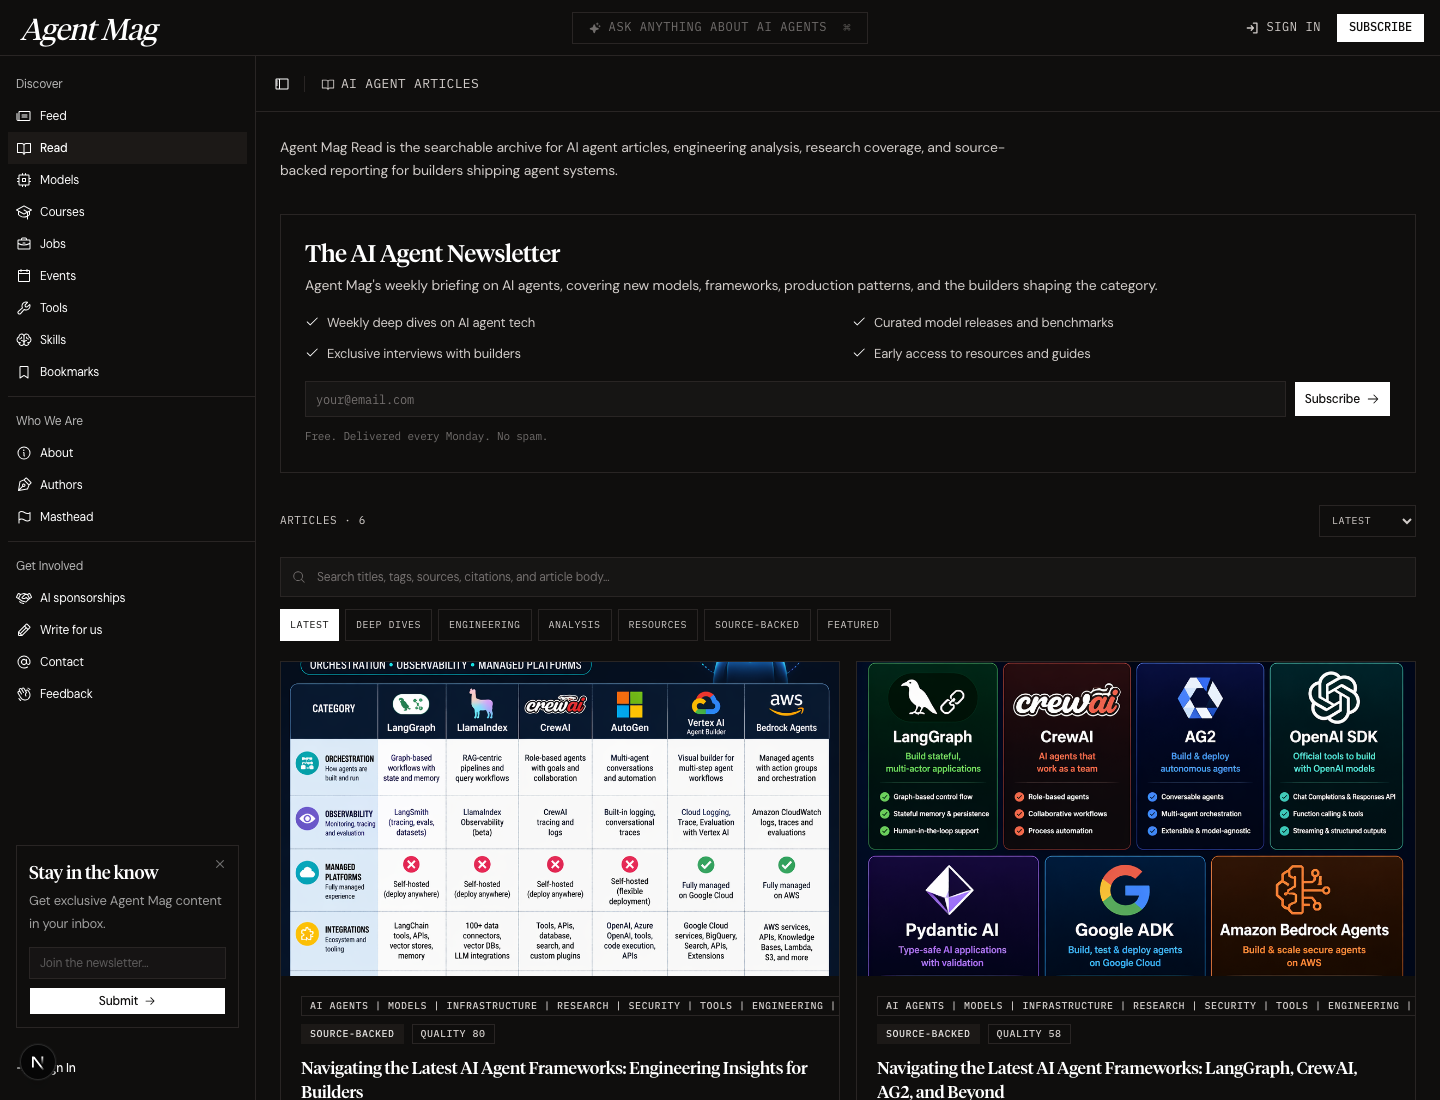
Task: Click the article search field
Action: coord(847,577)
